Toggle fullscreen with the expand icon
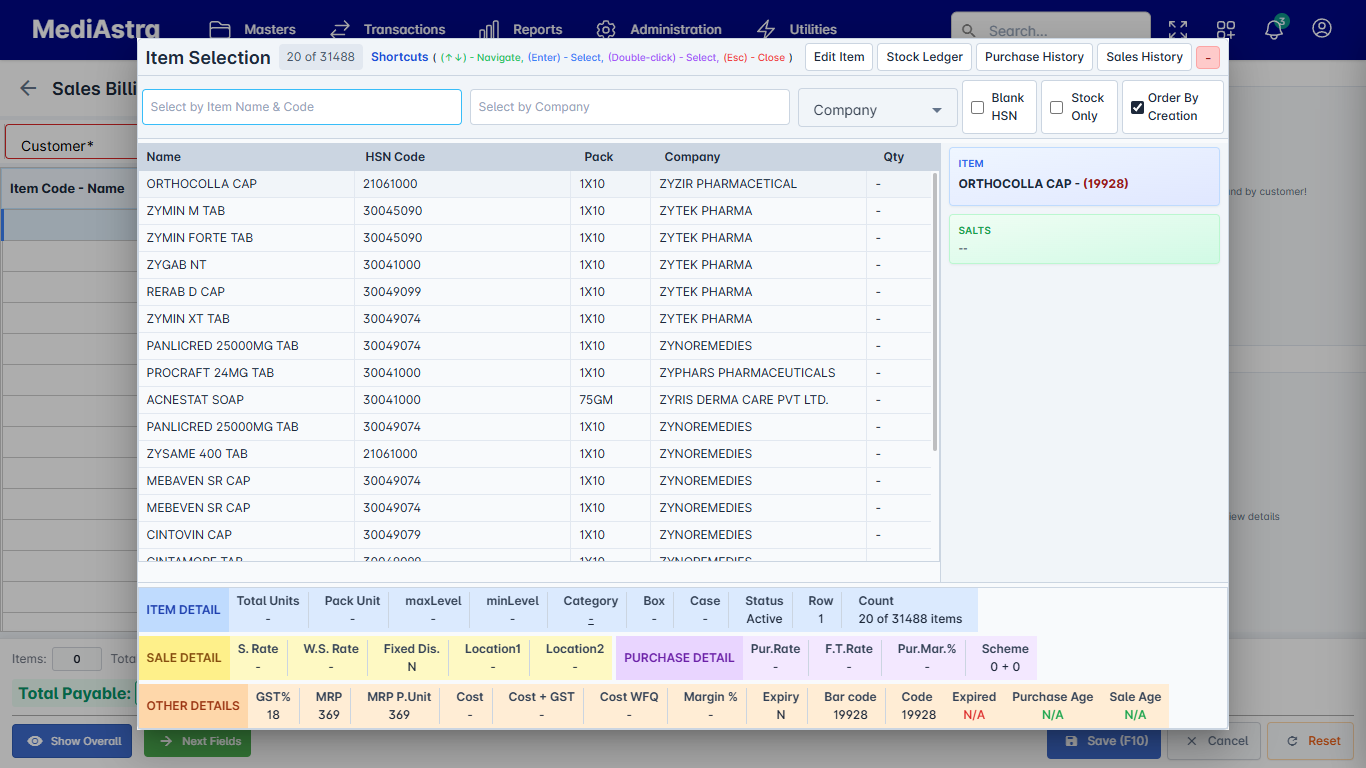Viewport: 1366px width, 768px height. tap(1178, 30)
